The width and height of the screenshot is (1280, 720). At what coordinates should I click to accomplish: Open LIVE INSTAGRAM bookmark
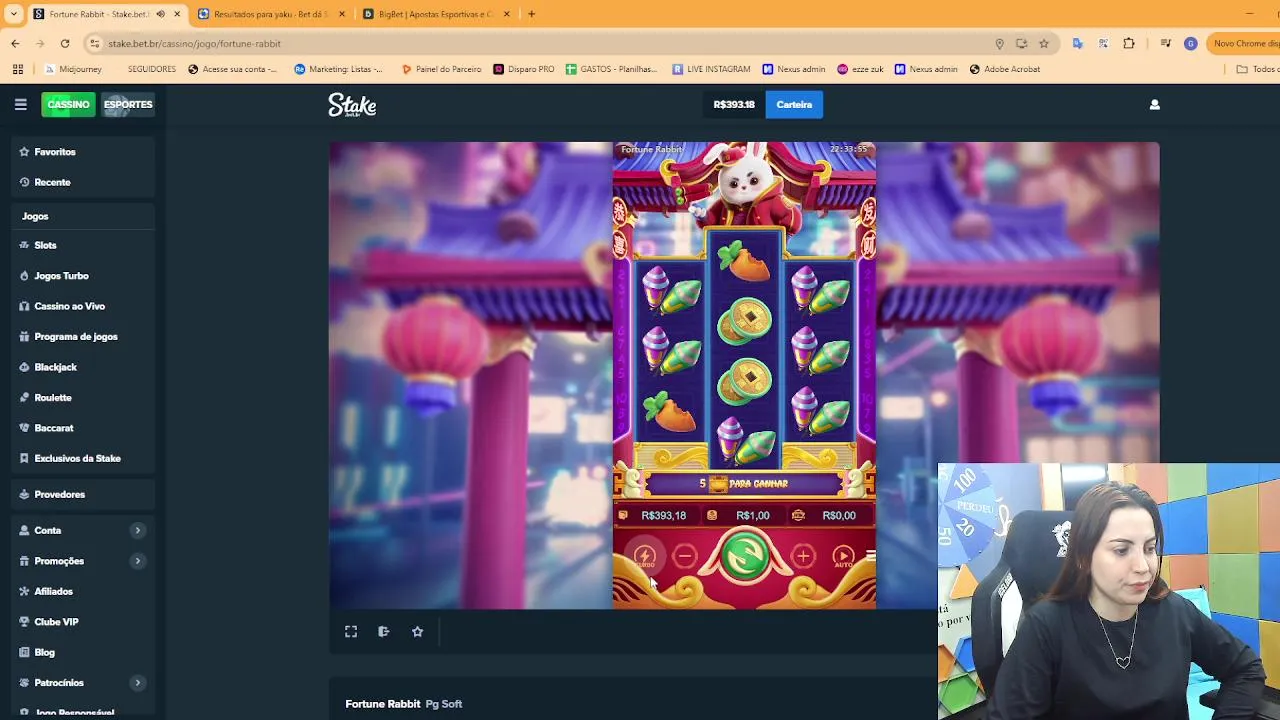click(x=711, y=69)
